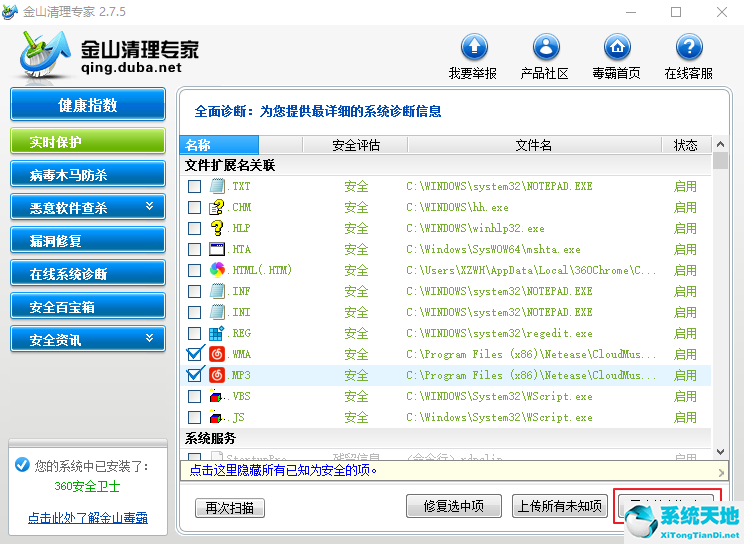Viewport: 744px width, 544px height.
Task: Uncheck the .WMA checkbox
Action: coord(194,354)
